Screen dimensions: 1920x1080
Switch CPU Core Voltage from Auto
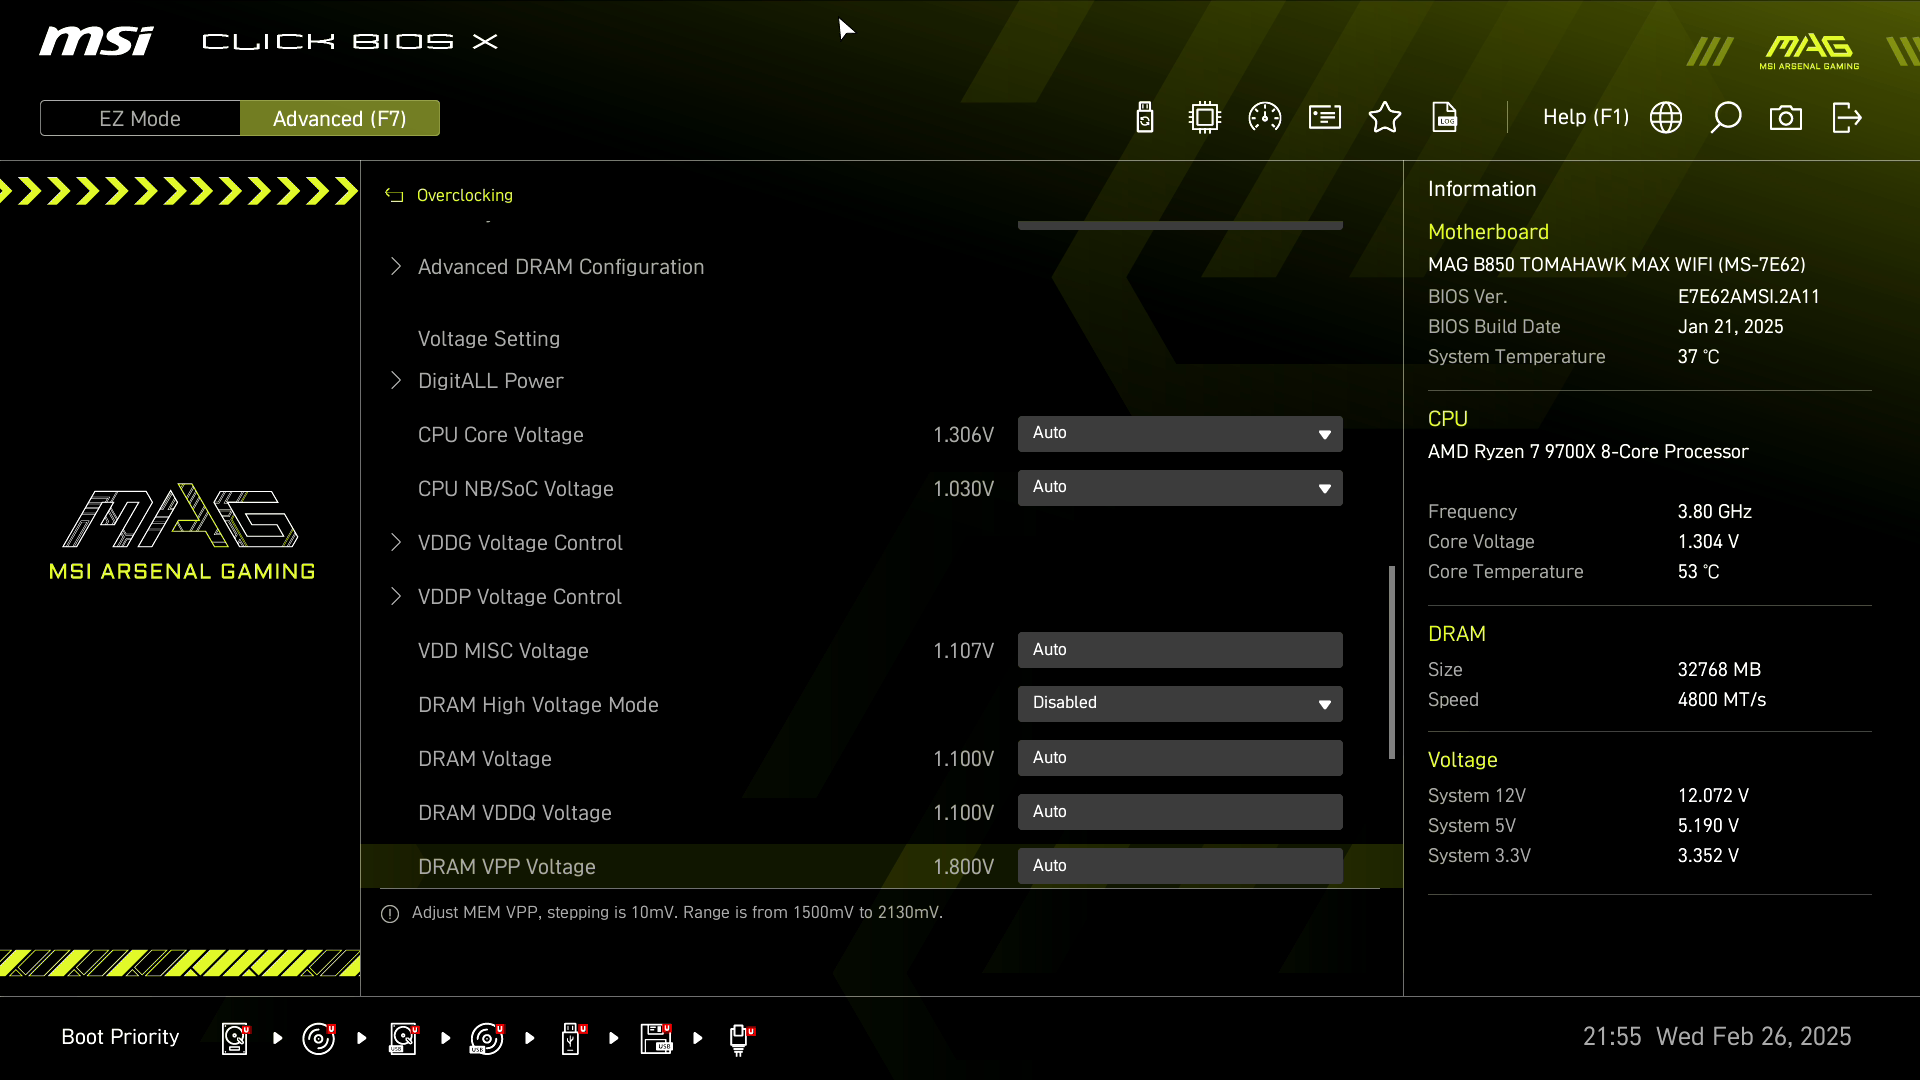point(1180,434)
